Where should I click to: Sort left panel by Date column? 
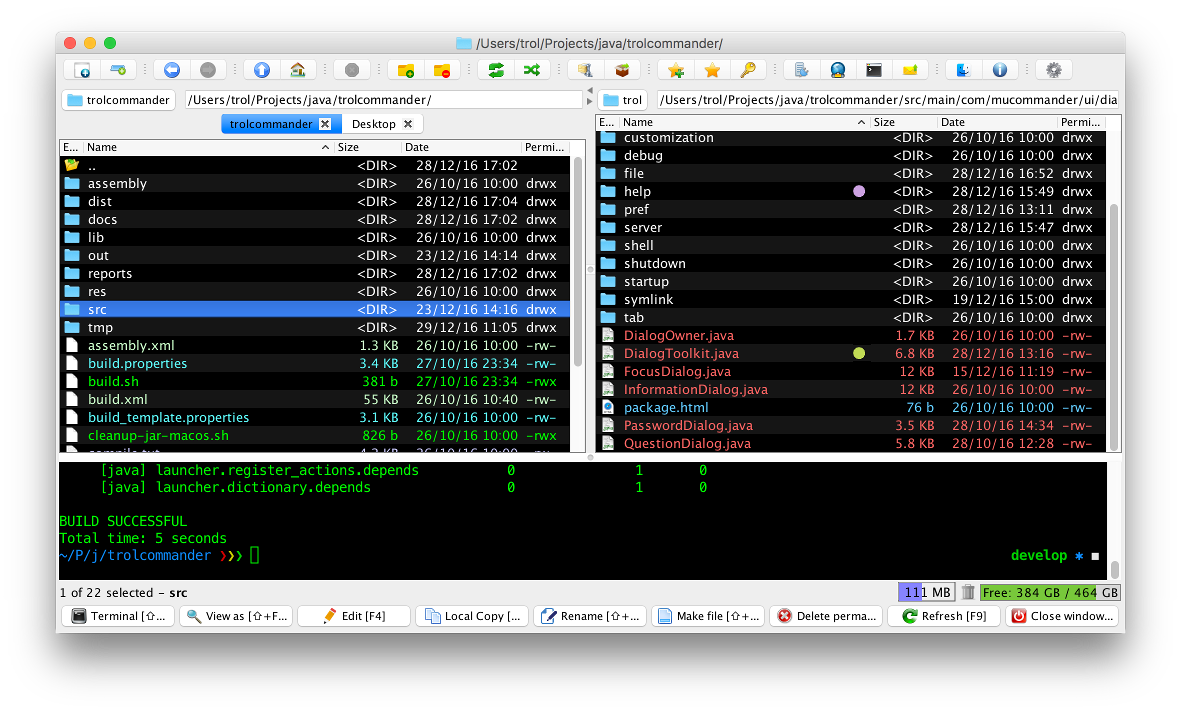click(x=461, y=148)
